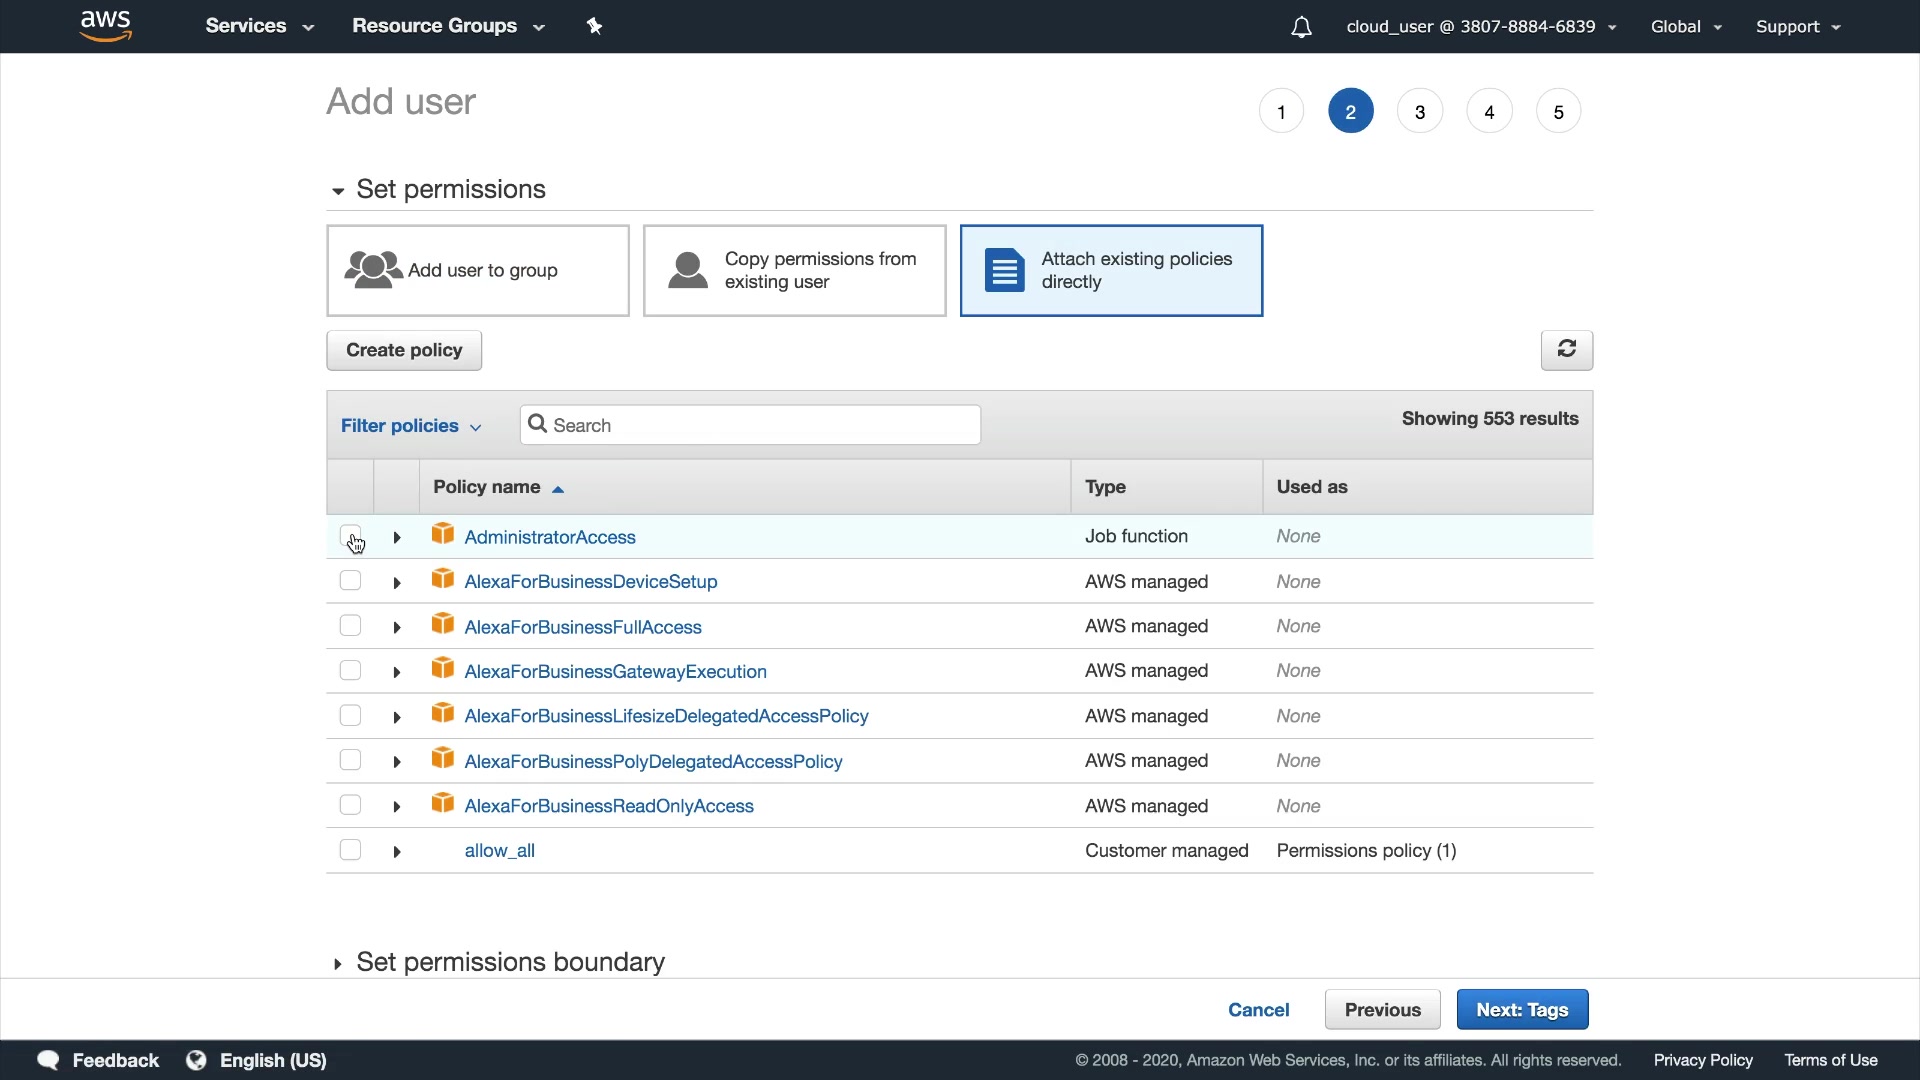Screen dimensions: 1920x1080
Task: Click the refresh policies icon button
Action: [1566, 349]
